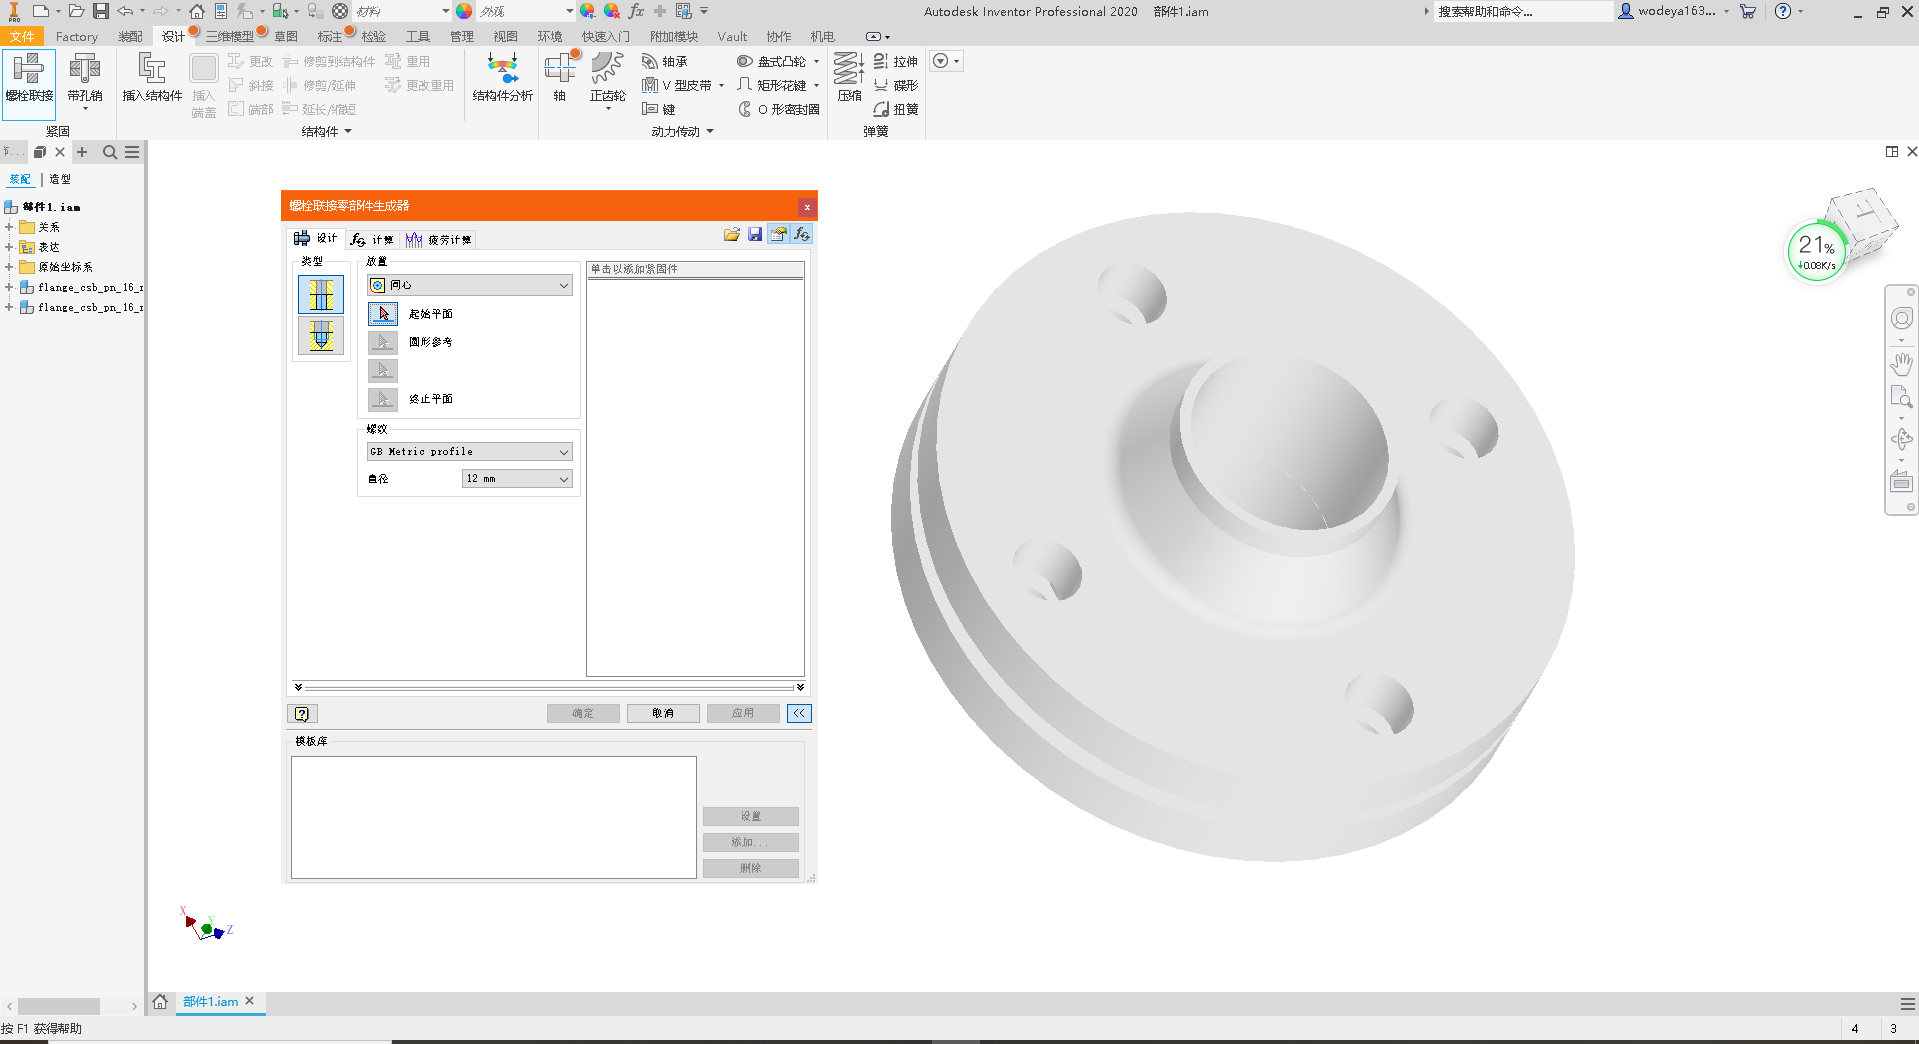Viewport: 1919px width, 1044px height.
Task: Activate the 起始平面 start plane selector
Action: point(383,314)
